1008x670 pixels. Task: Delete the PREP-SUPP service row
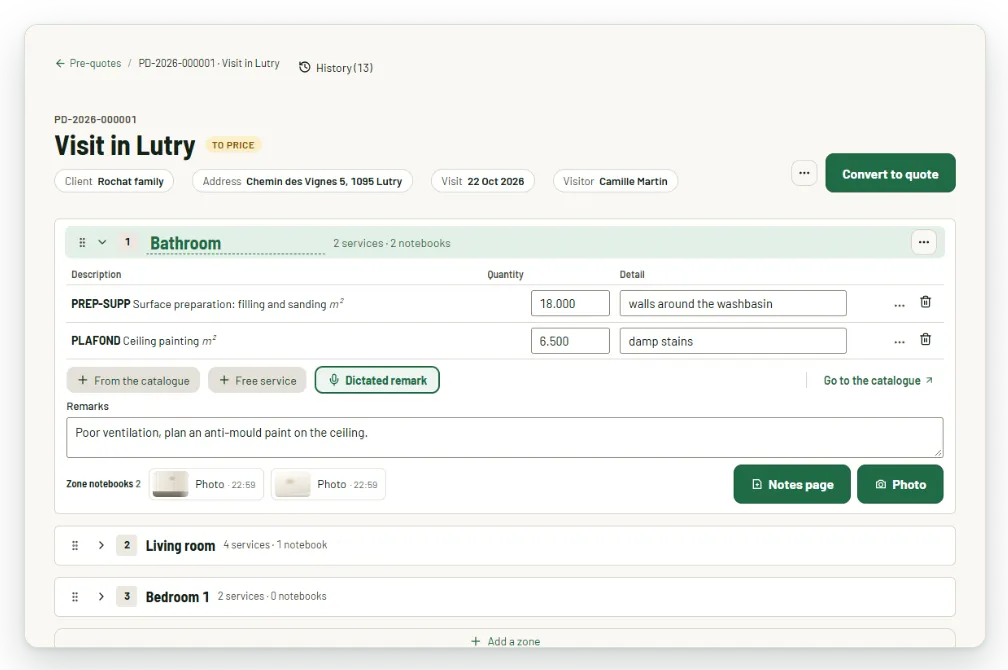click(925, 302)
